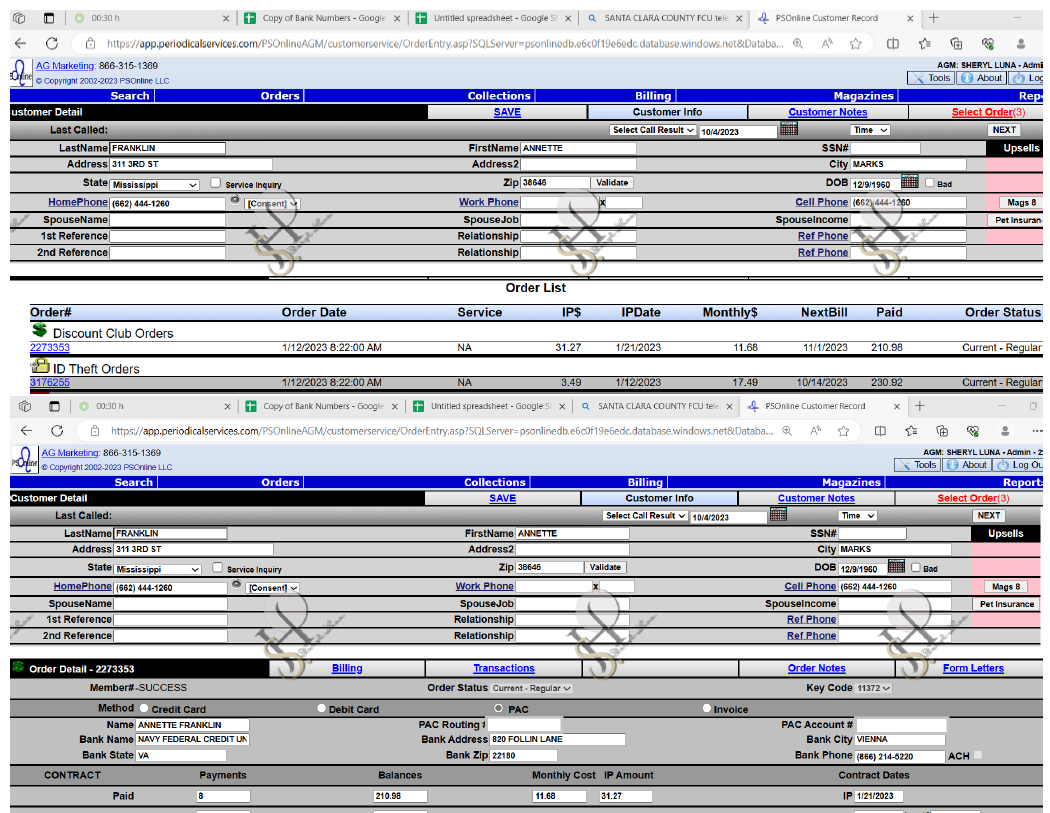This screenshot has width=1050, height=813.
Task: Open browser essentials heart icon in the upper browser
Action: pyautogui.click(x=988, y=44)
